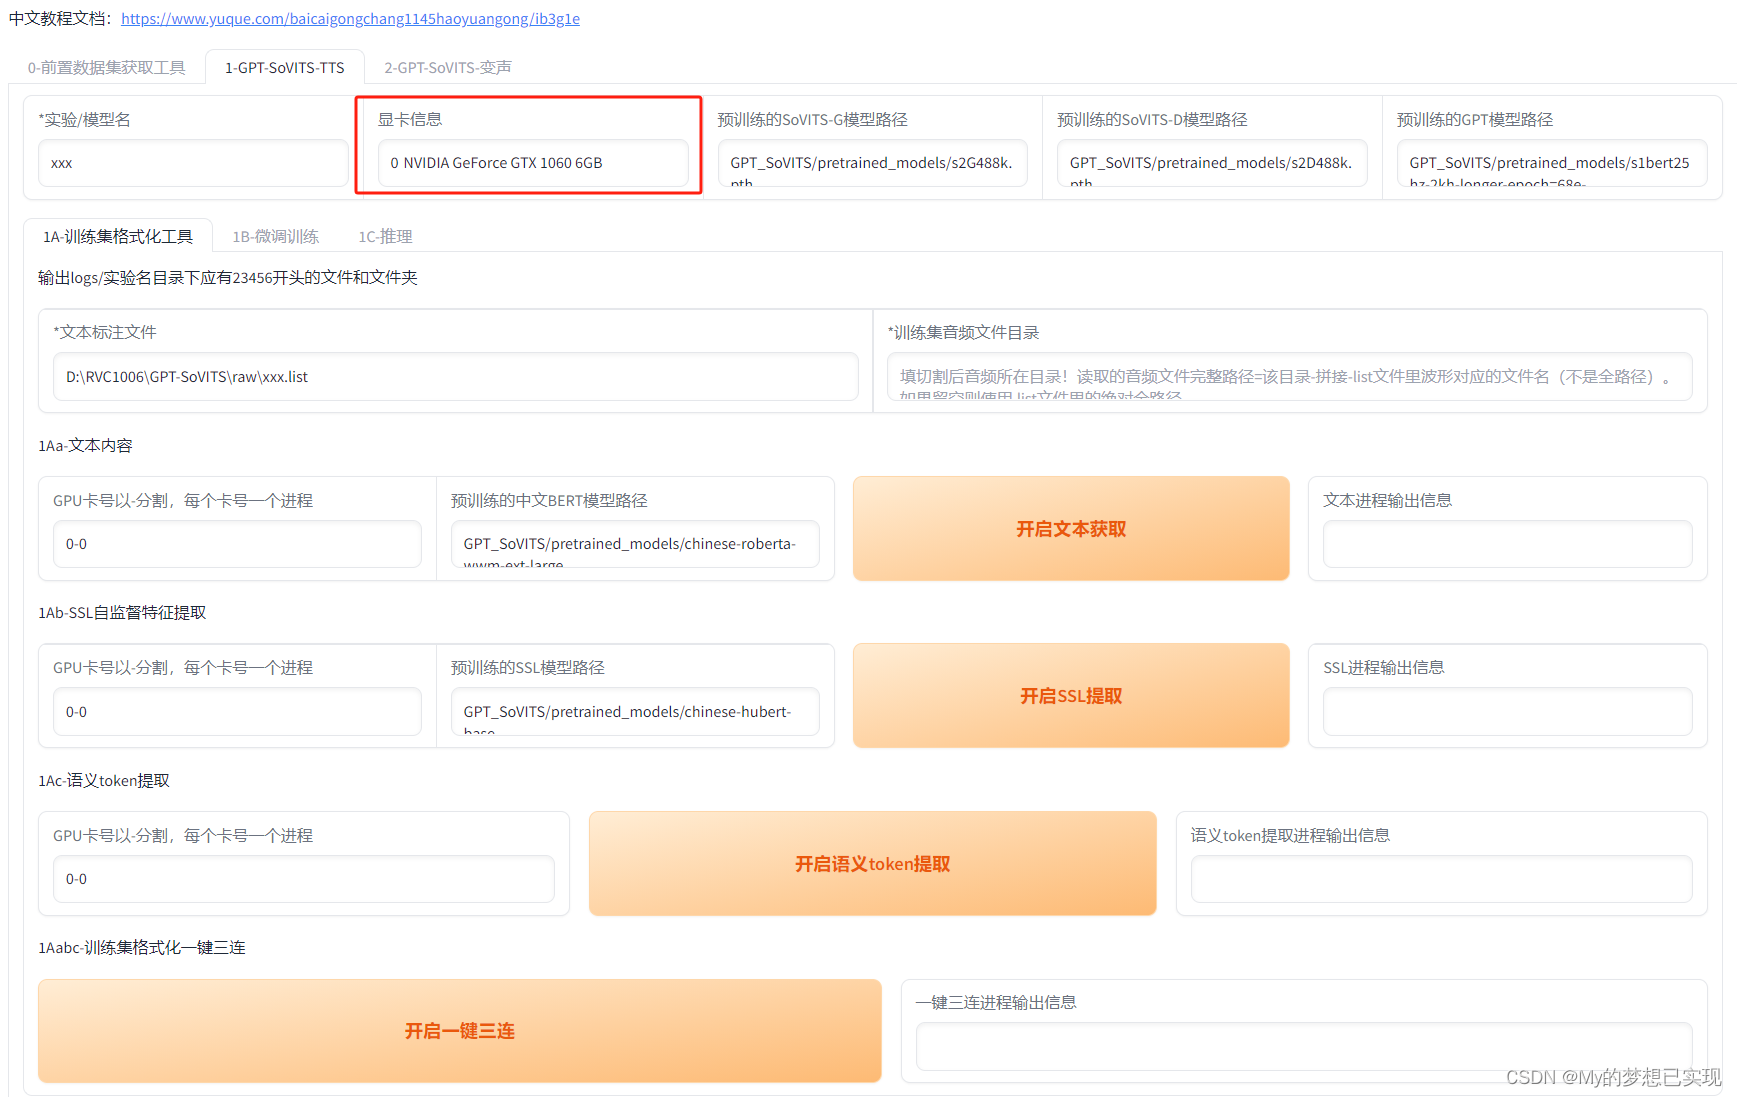This screenshot has width=1737, height=1097.
Task: Switch to the 2-GPT-SoVITS-变声 tab
Action: point(447,67)
